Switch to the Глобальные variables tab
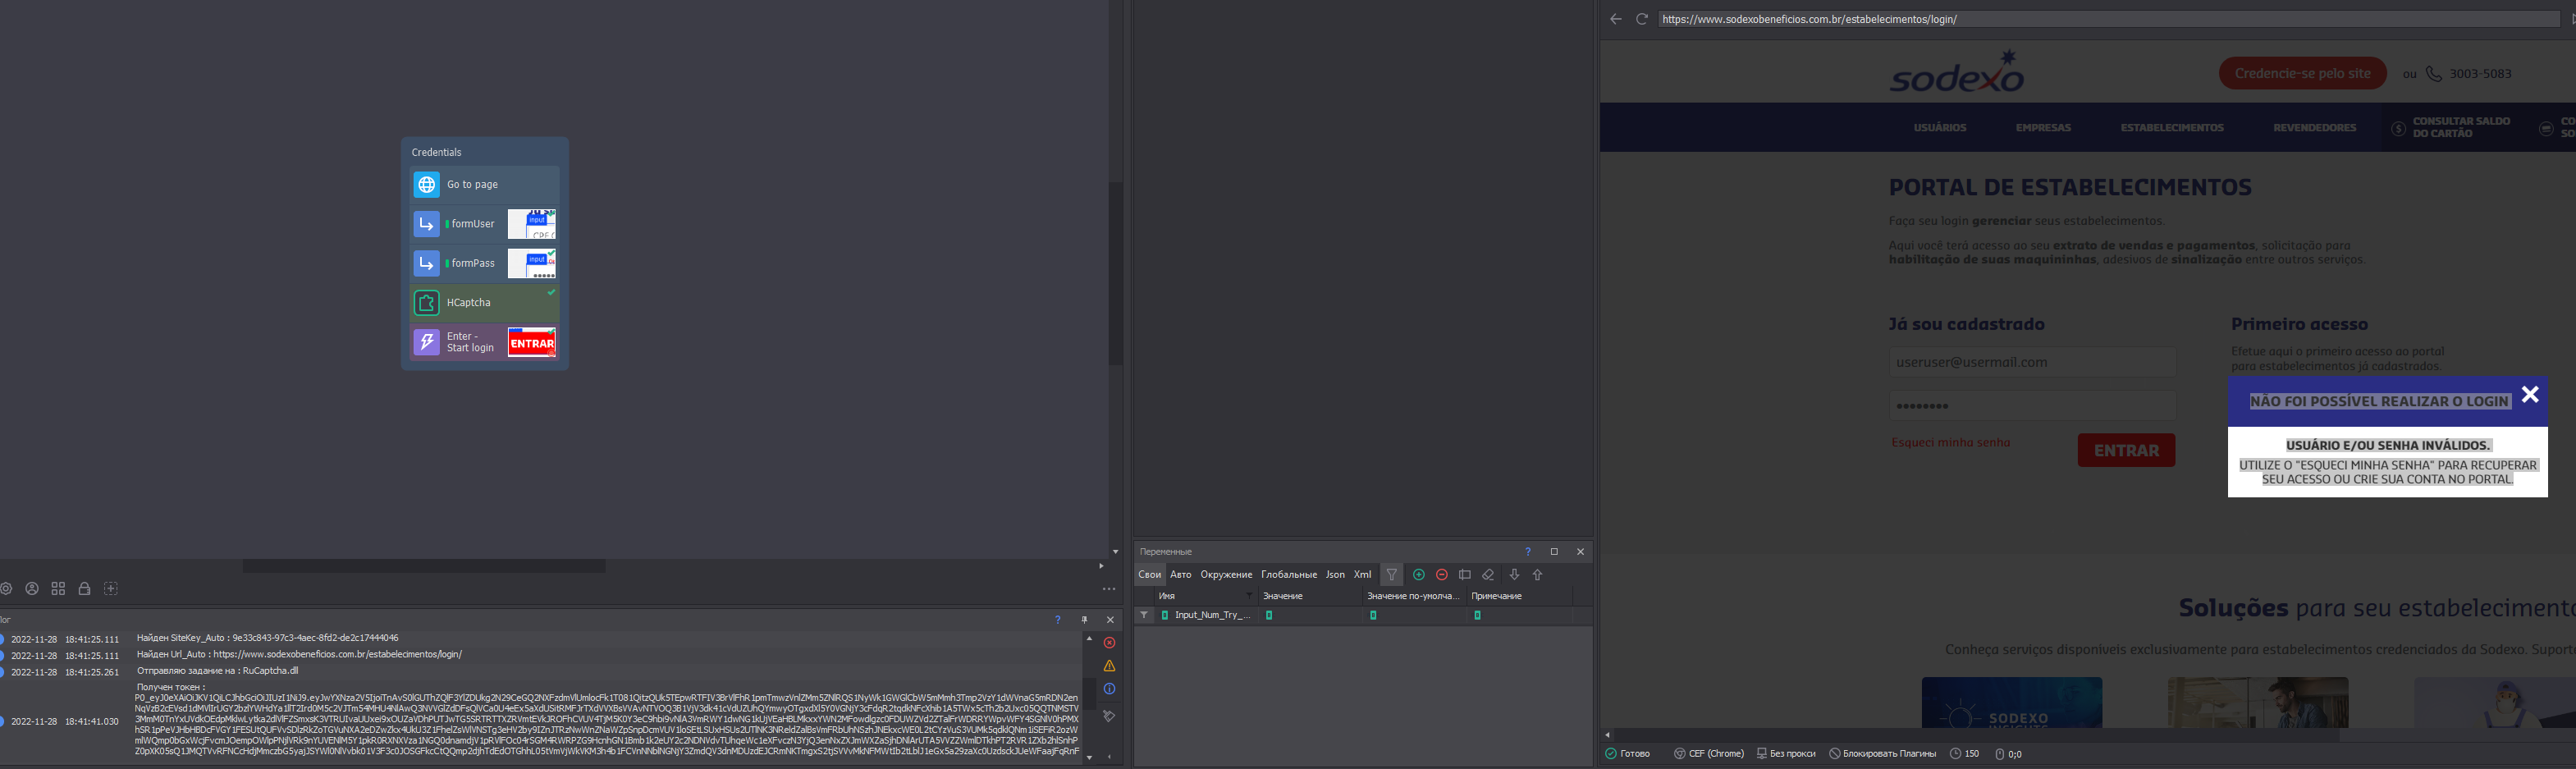 coord(1289,575)
